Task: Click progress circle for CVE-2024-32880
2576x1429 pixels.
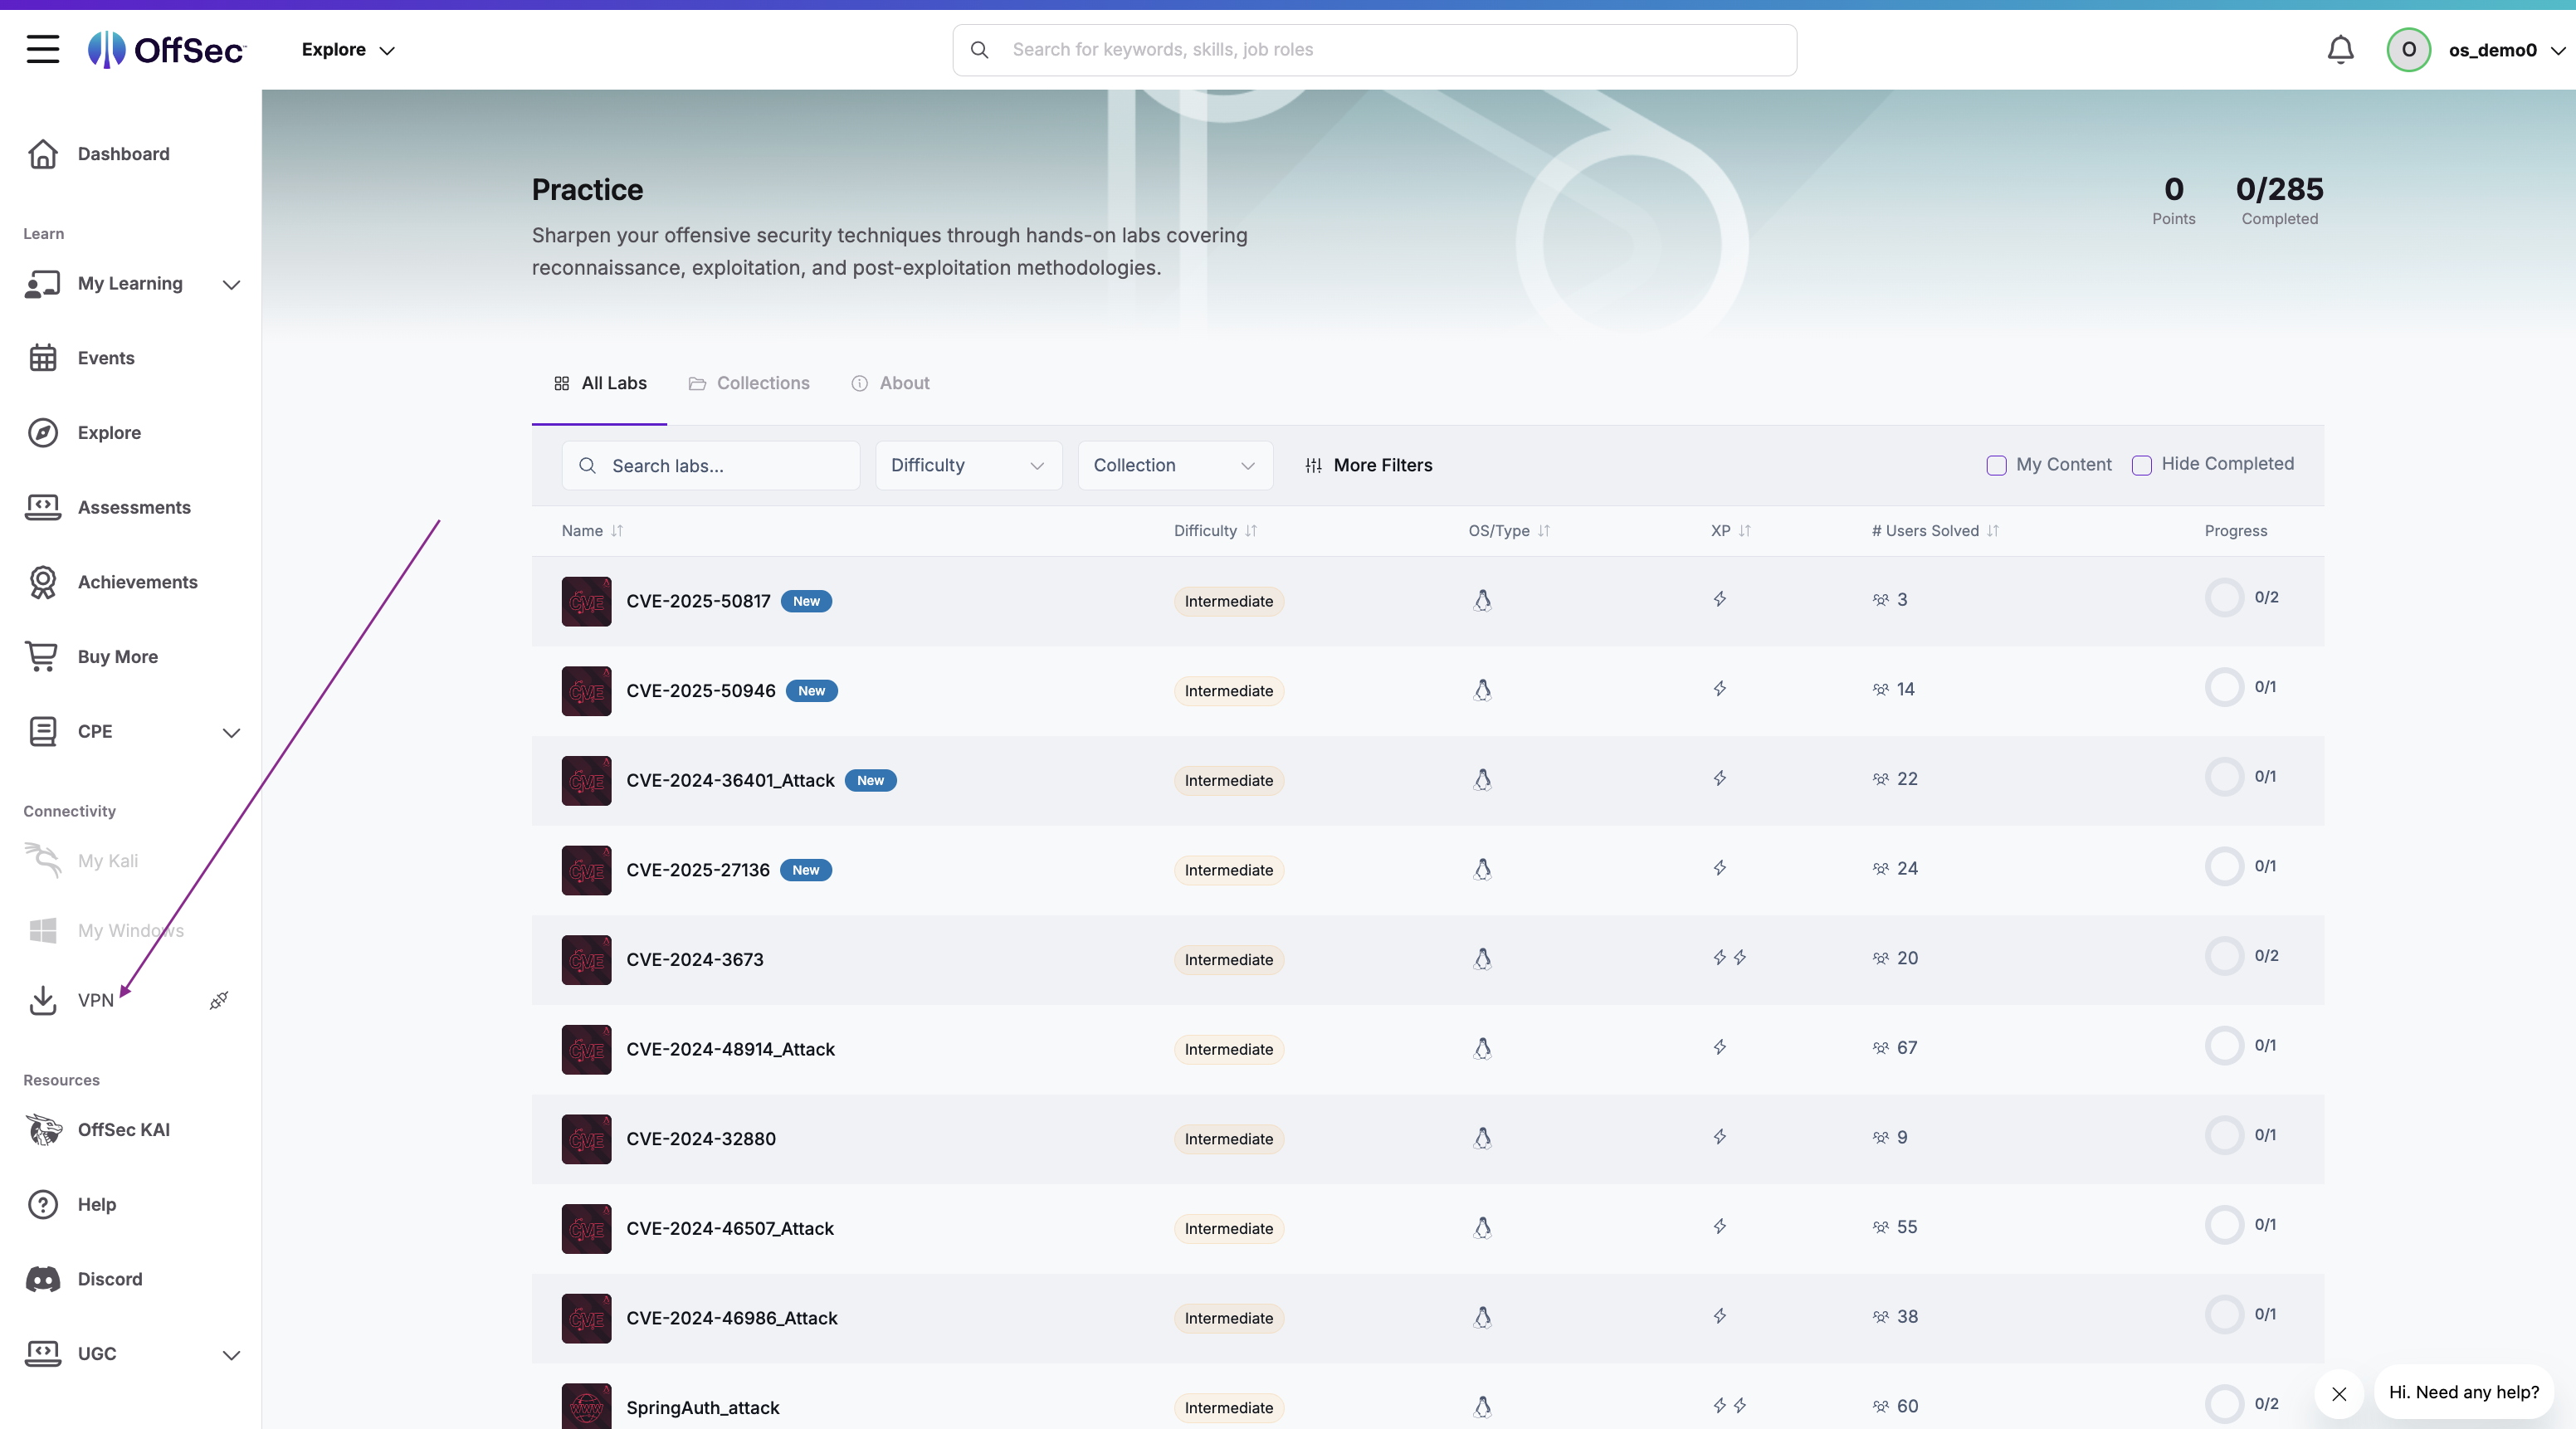Action: coord(2224,1136)
